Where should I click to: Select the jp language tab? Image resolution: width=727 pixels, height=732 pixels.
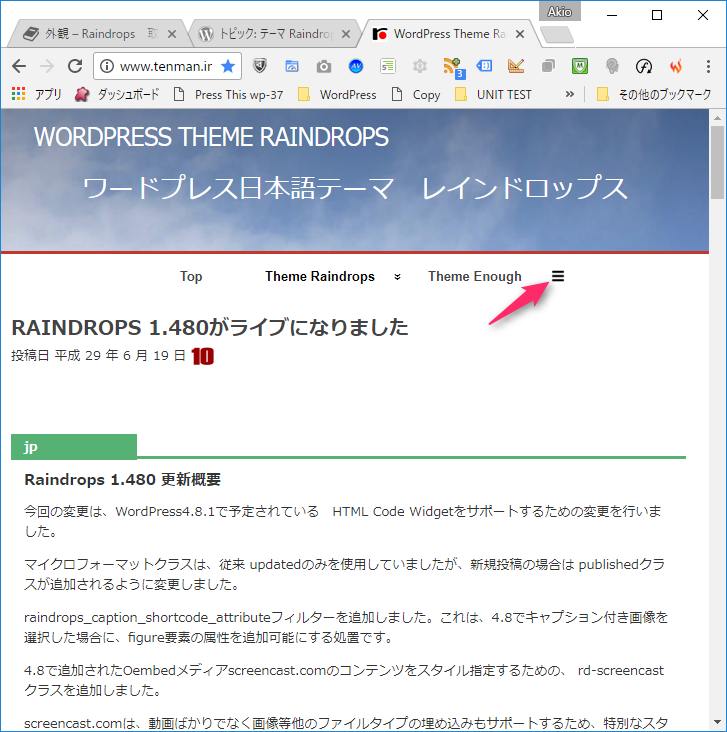[74, 447]
